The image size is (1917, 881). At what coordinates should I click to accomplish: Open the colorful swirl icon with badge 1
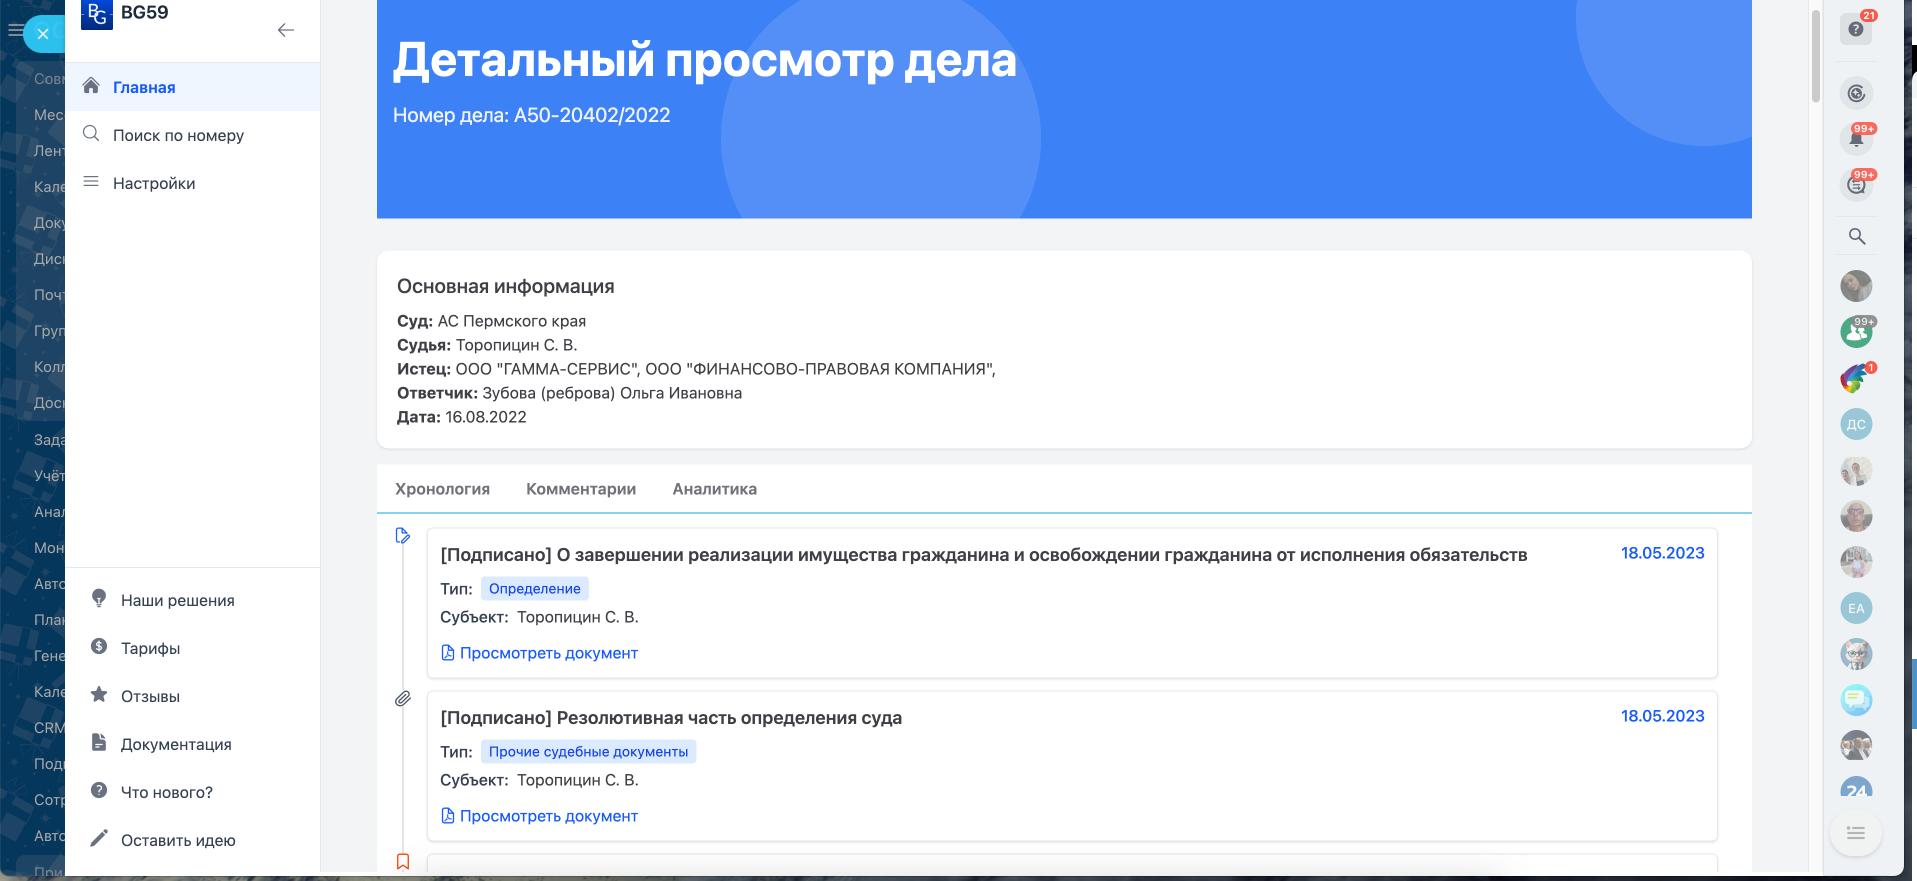point(1857,378)
